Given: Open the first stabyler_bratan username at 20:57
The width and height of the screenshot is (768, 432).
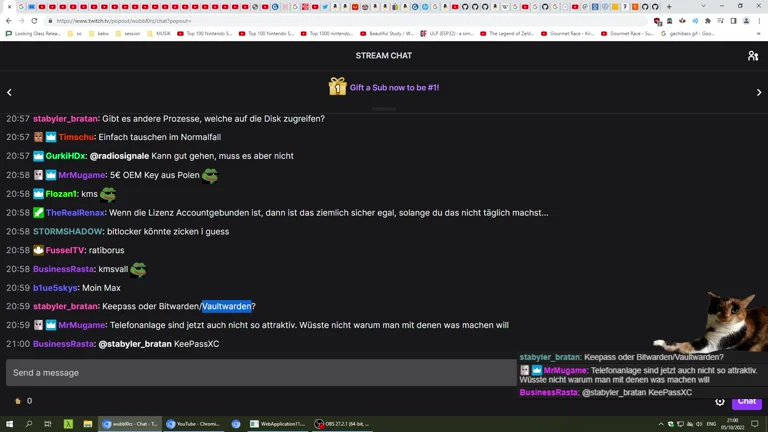Looking at the screenshot, I should click(65, 119).
